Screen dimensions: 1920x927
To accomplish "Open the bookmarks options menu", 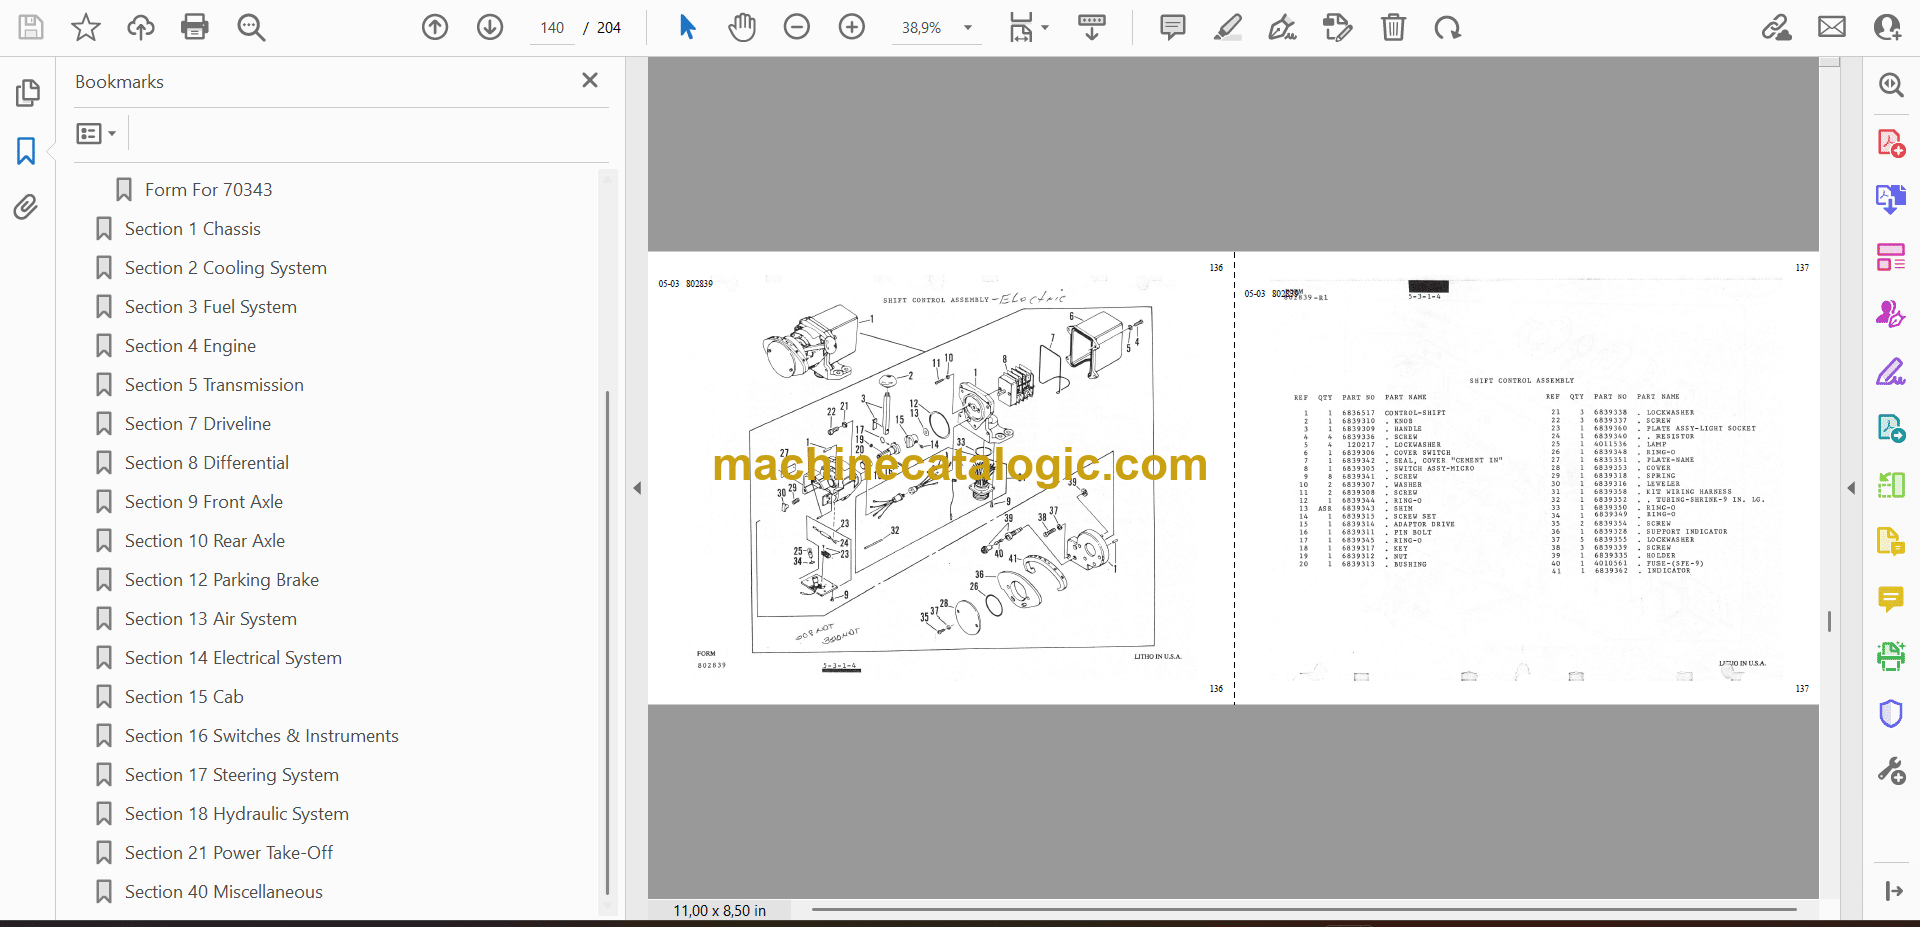I will pos(96,133).
